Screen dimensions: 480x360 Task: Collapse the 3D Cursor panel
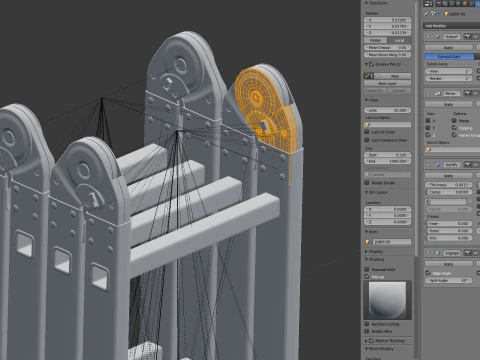366,192
